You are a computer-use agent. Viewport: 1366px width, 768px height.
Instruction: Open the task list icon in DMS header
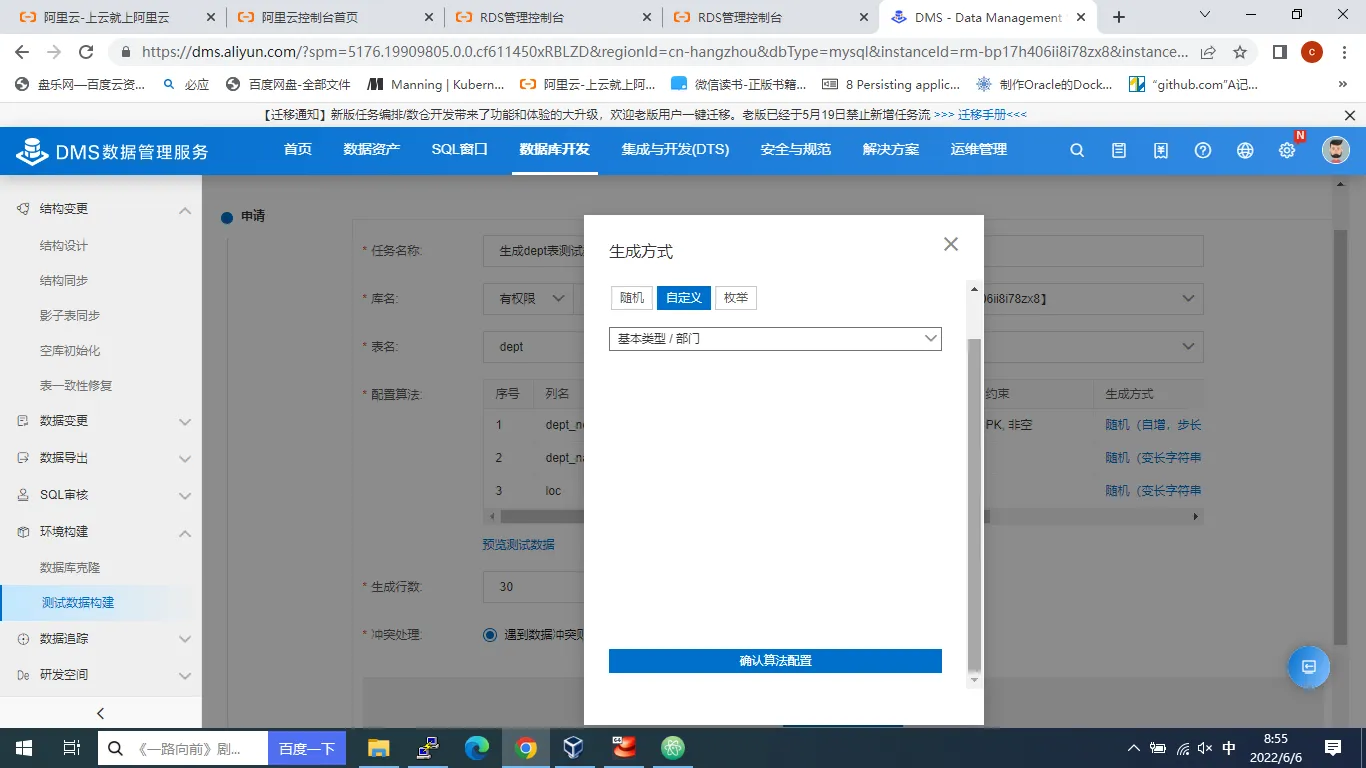[x=1119, y=150]
